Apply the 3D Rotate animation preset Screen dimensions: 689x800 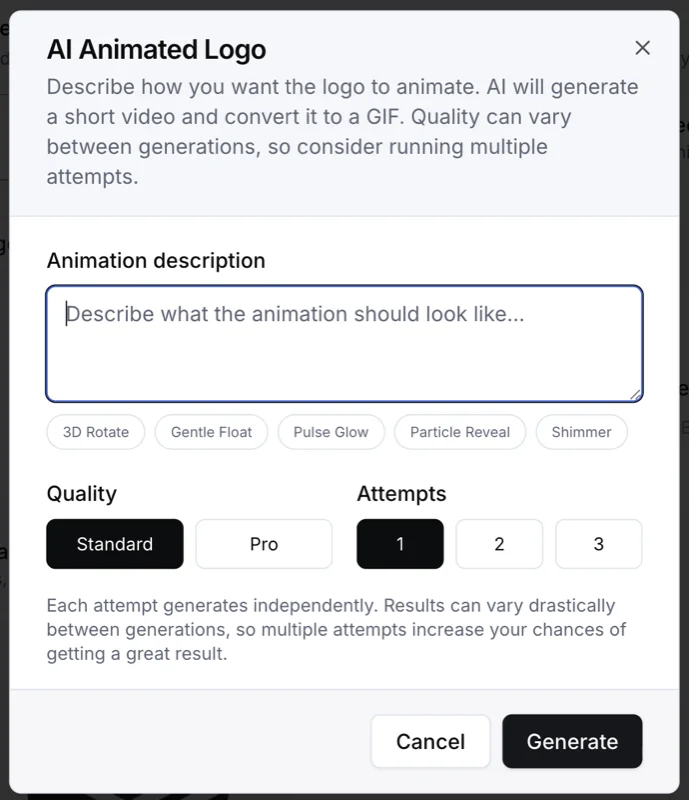pos(95,432)
